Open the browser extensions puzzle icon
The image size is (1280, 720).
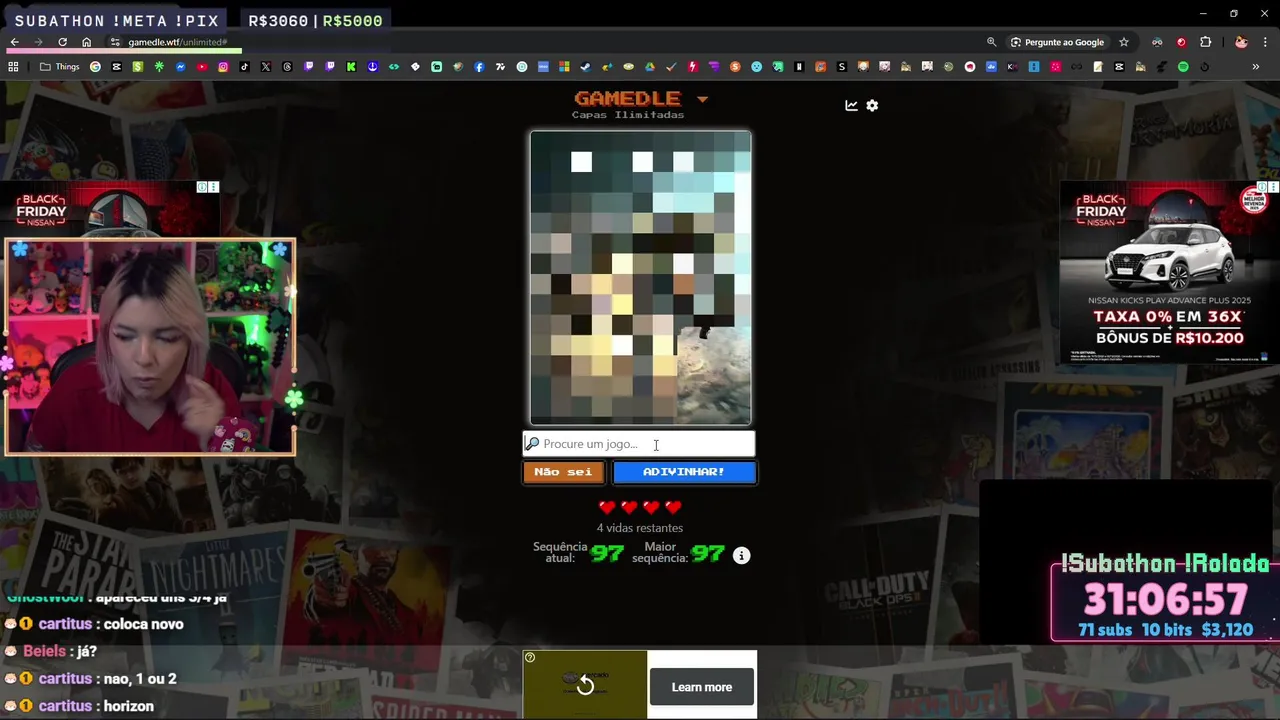(1206, 42)
